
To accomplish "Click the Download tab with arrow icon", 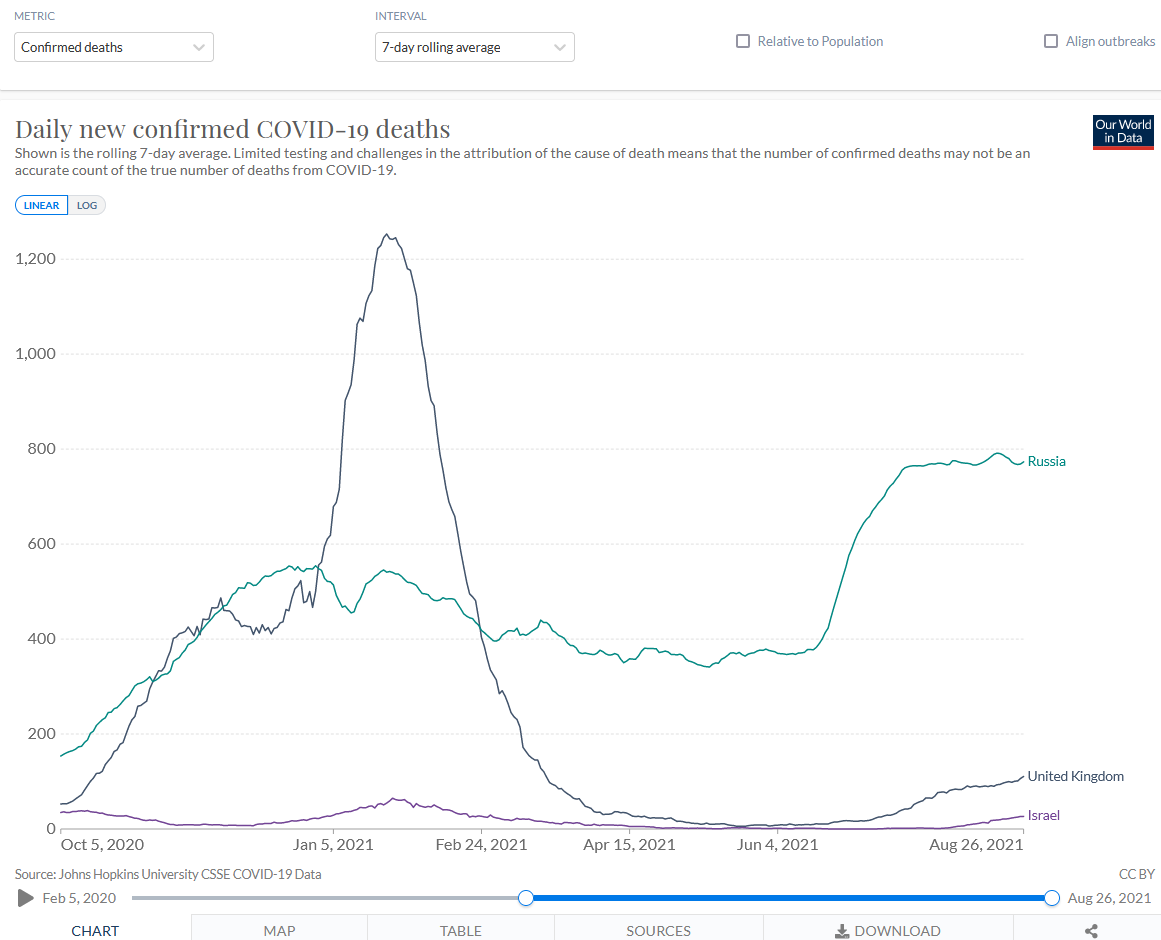I will (887, 931).
